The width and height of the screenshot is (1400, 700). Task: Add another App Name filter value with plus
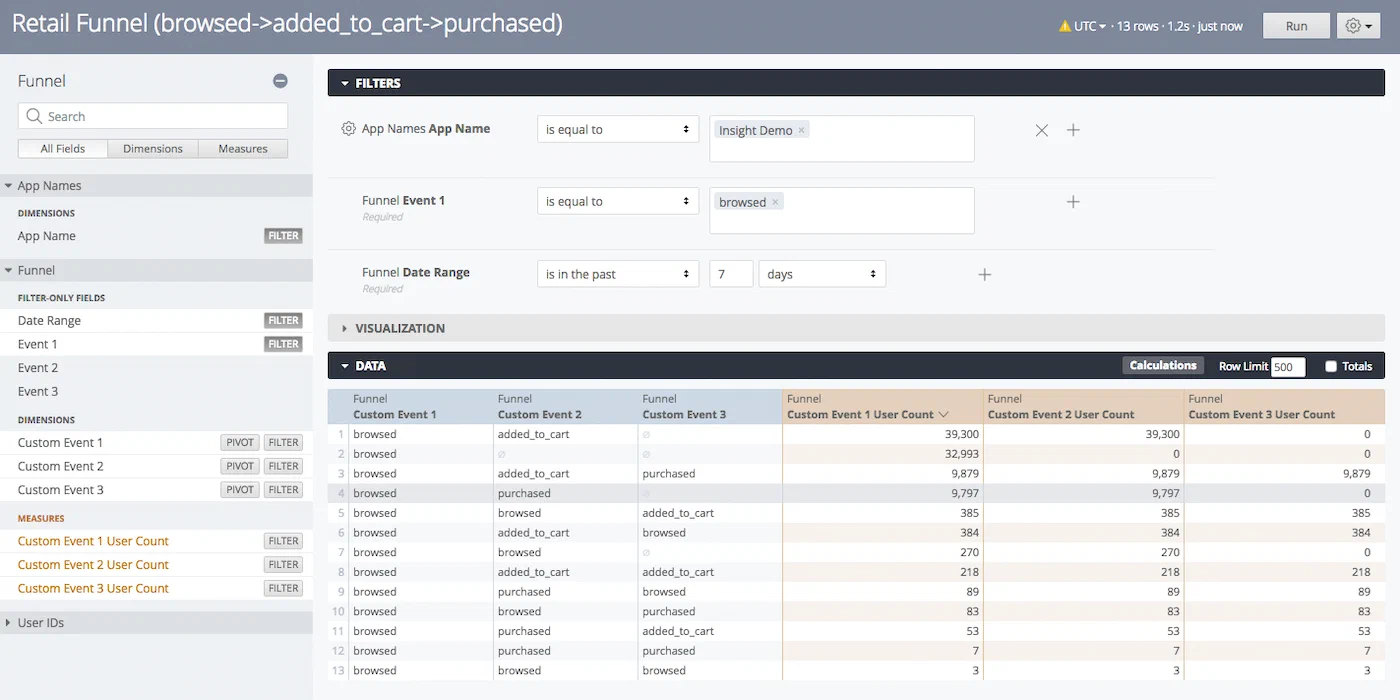(1073, 130)
